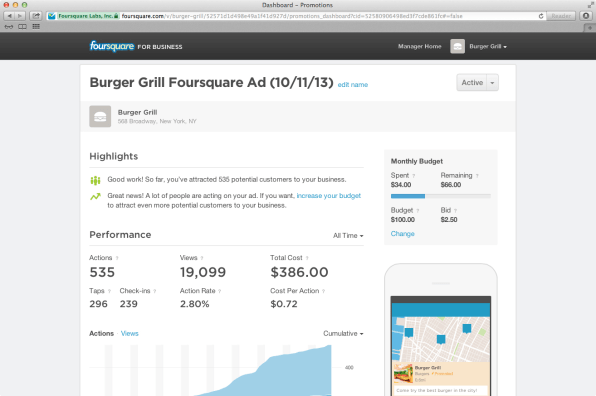
Task: Click the monthly budget spent progress bar
Action: click(x=441, y=196)
